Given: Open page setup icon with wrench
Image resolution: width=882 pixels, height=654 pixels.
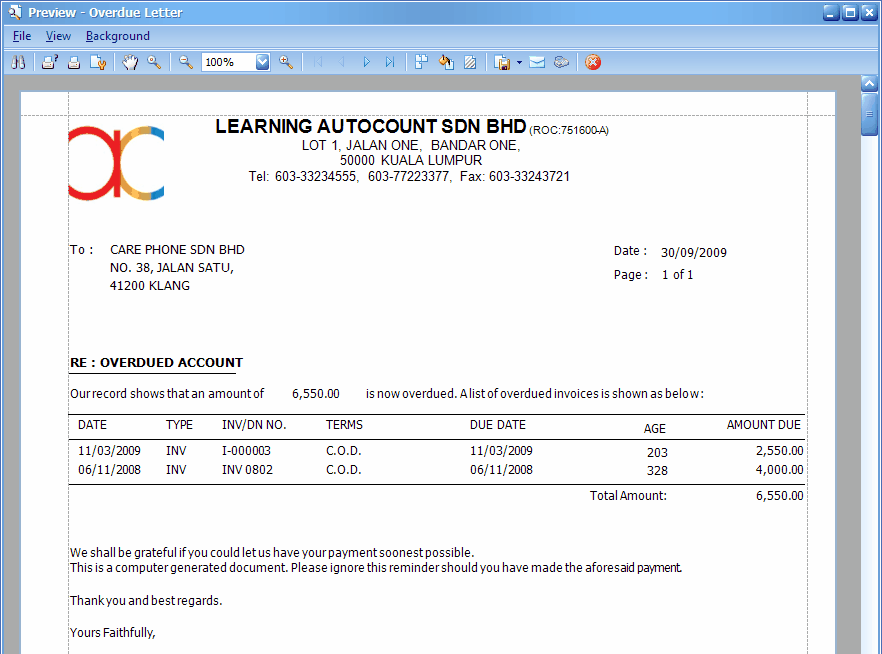Looking at the screenshot, I should point(98,62).
